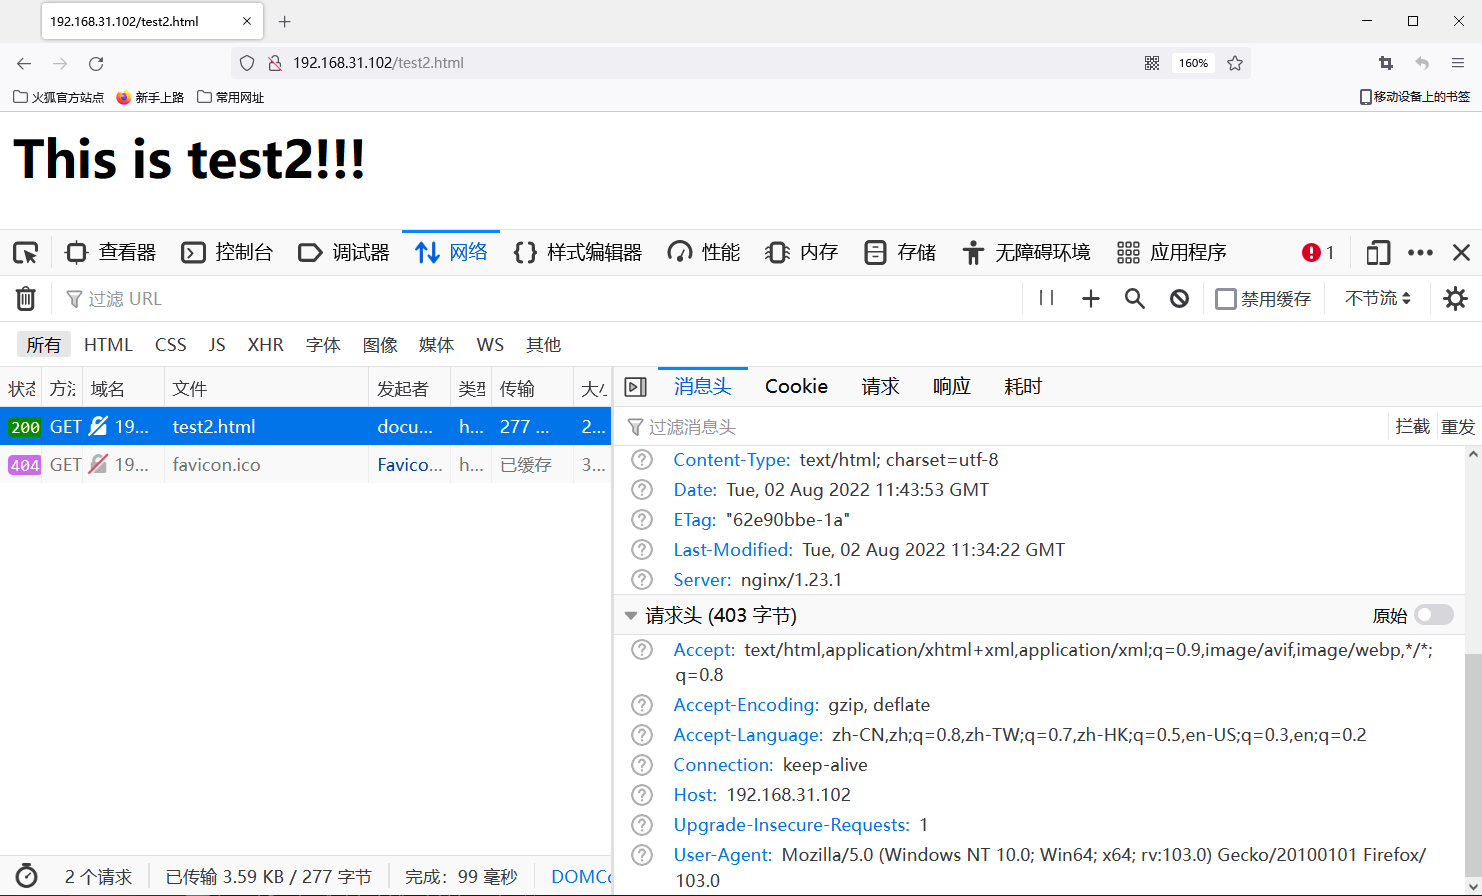
Task: Switch to the Cookie tab
Action: (x=795, y=386)
